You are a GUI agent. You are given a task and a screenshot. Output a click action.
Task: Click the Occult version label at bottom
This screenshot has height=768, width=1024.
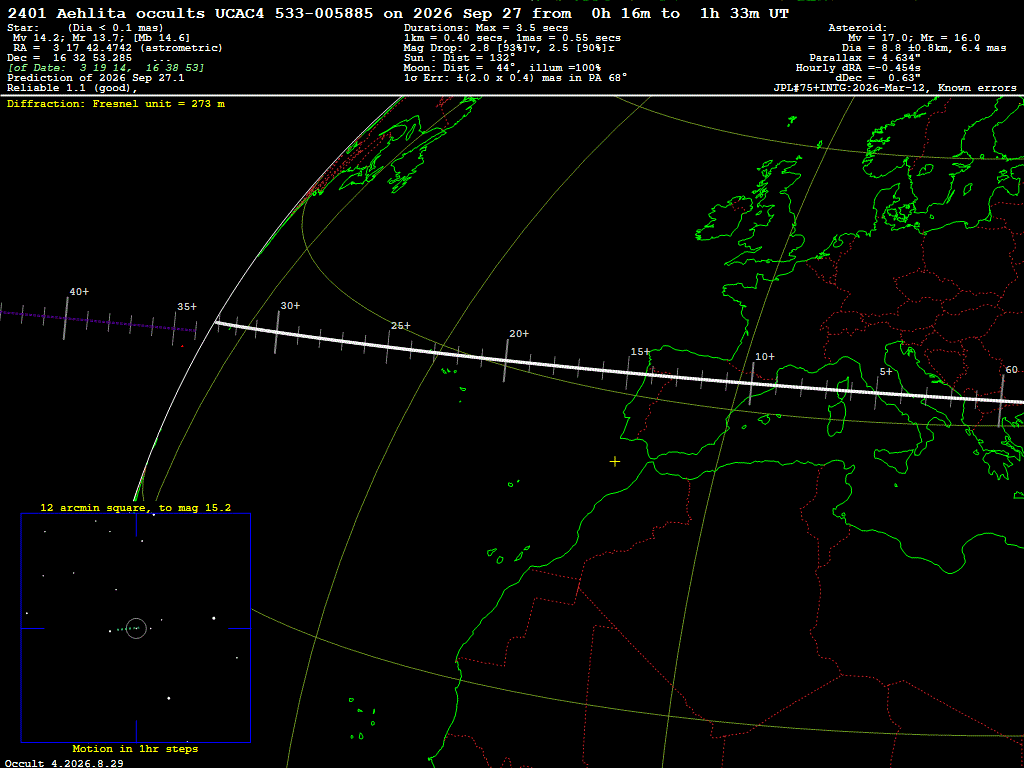point(64,763)
